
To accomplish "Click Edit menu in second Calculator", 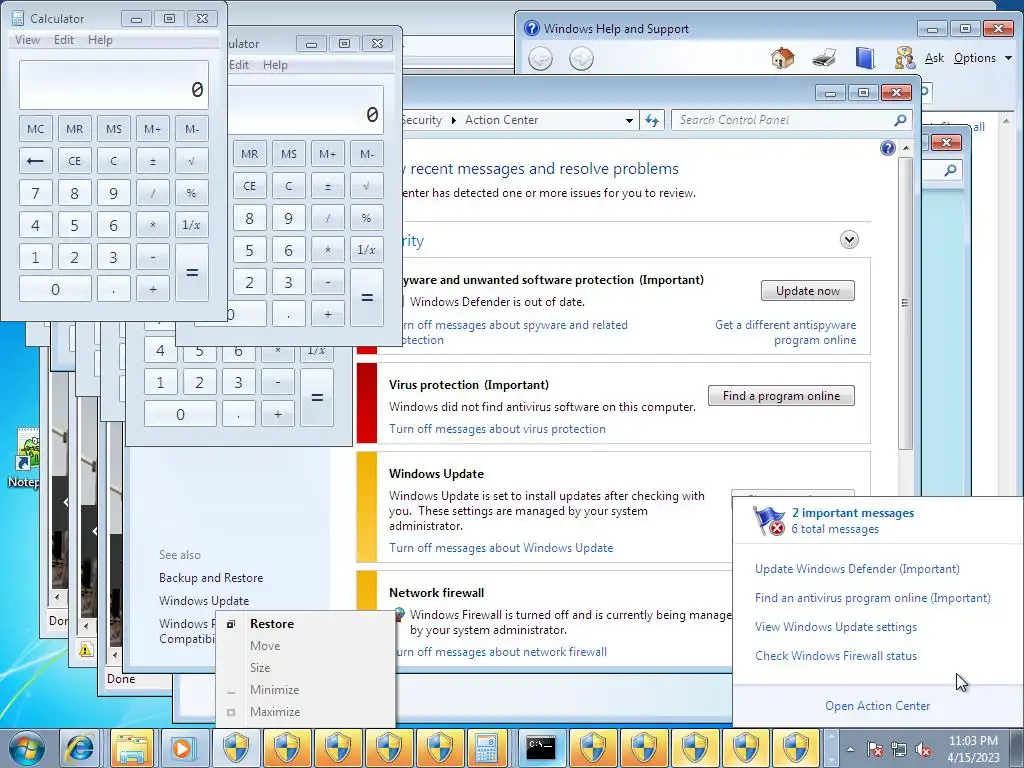I will (x=239, y=65).
